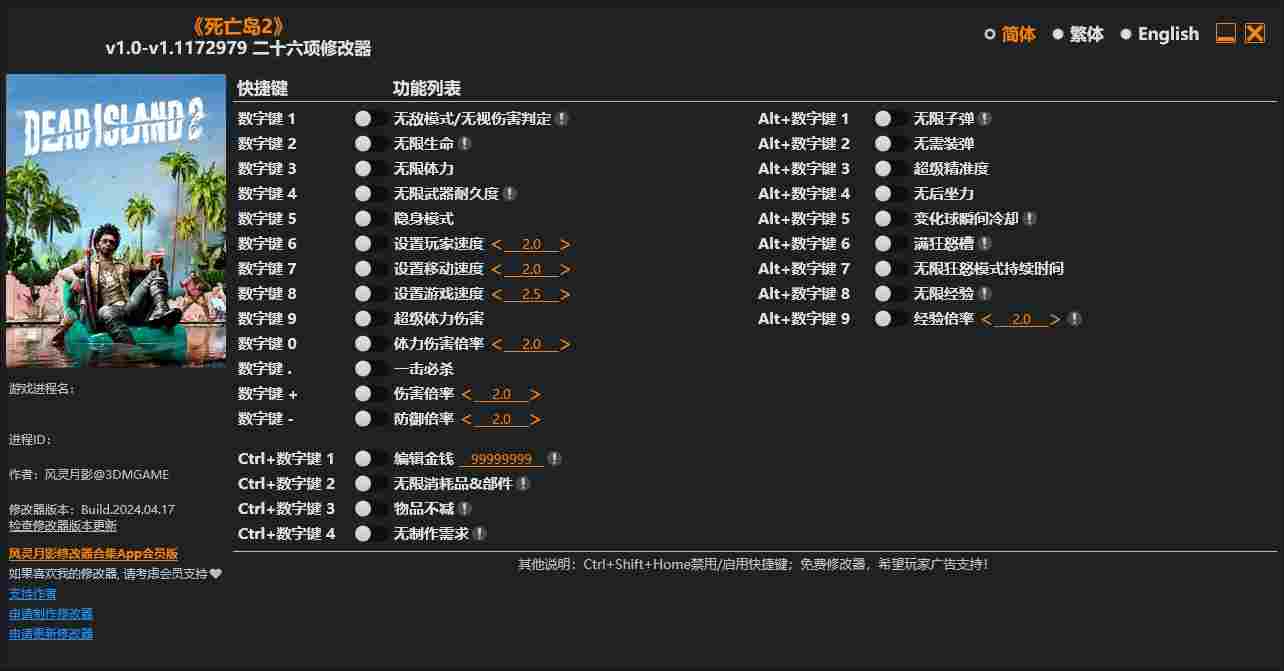
Task: Click the 支持作者 link
Action: [33, 594]
